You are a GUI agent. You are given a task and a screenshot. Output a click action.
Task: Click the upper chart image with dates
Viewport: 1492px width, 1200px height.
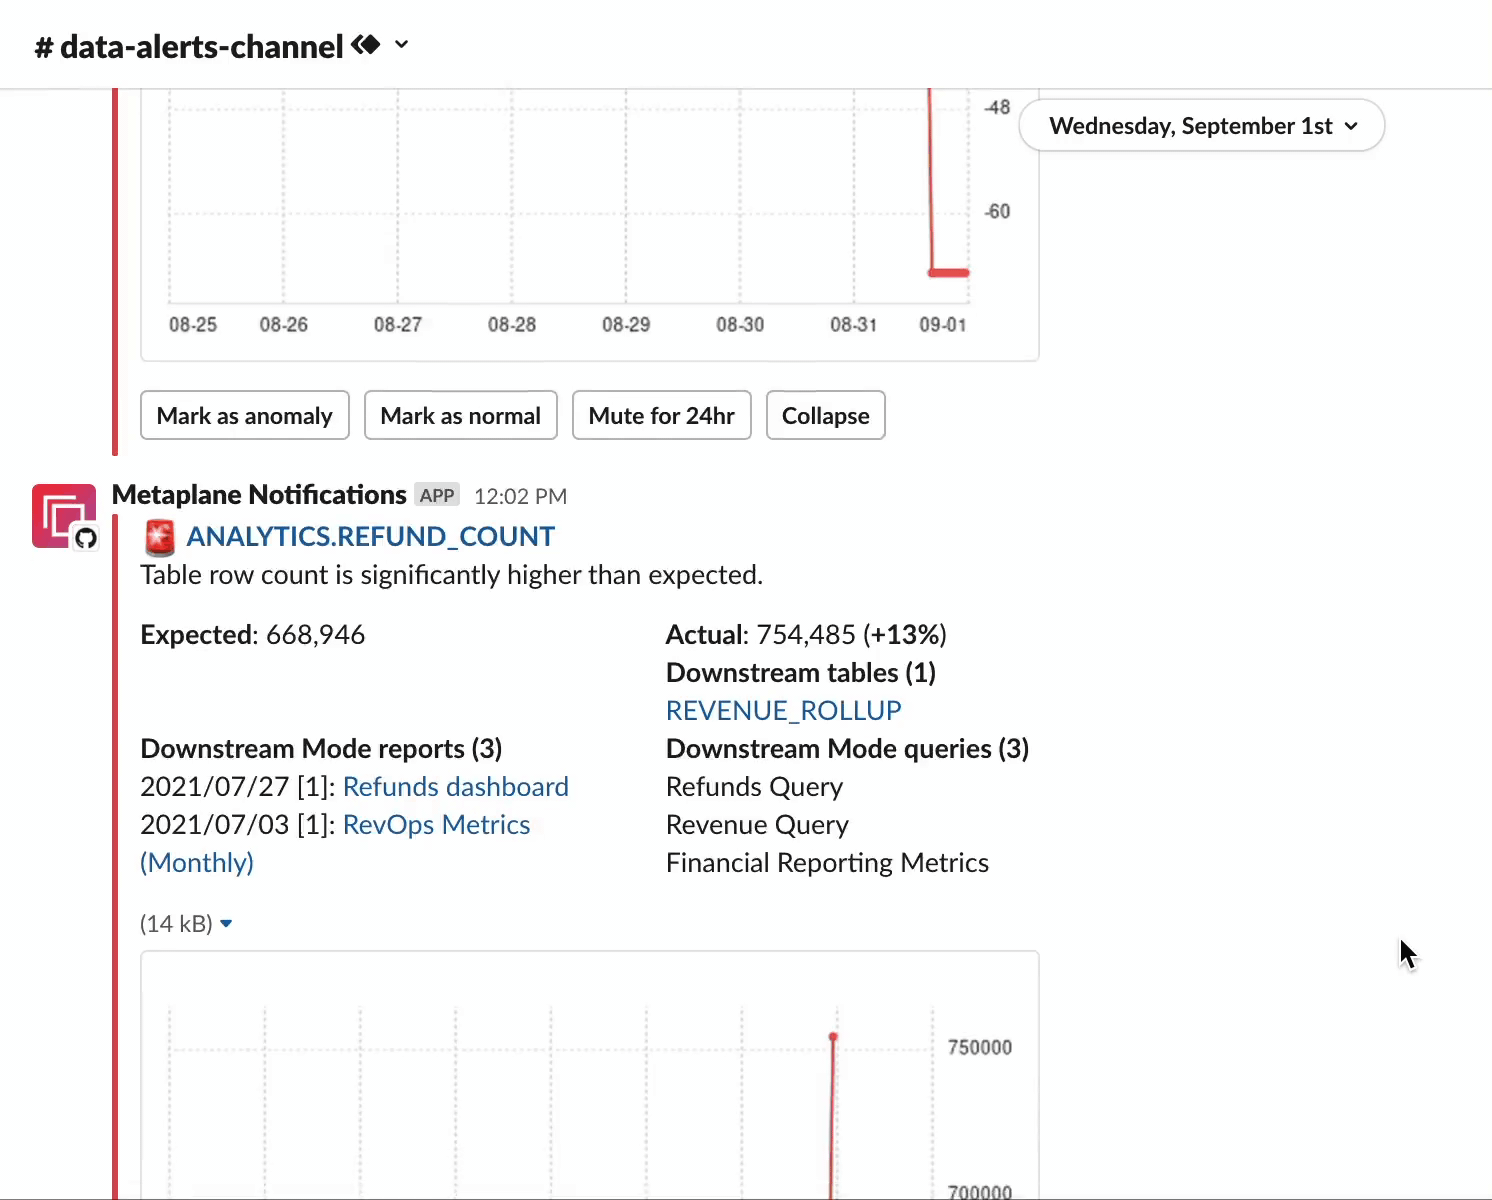(590, 225)
